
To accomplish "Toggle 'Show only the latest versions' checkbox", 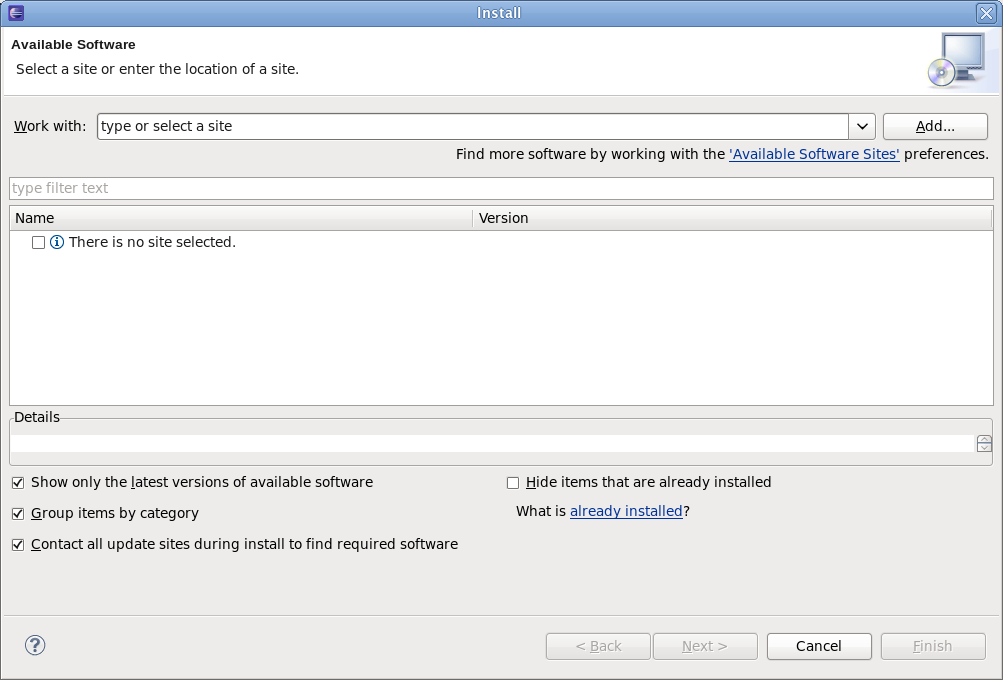I will 18,482.
